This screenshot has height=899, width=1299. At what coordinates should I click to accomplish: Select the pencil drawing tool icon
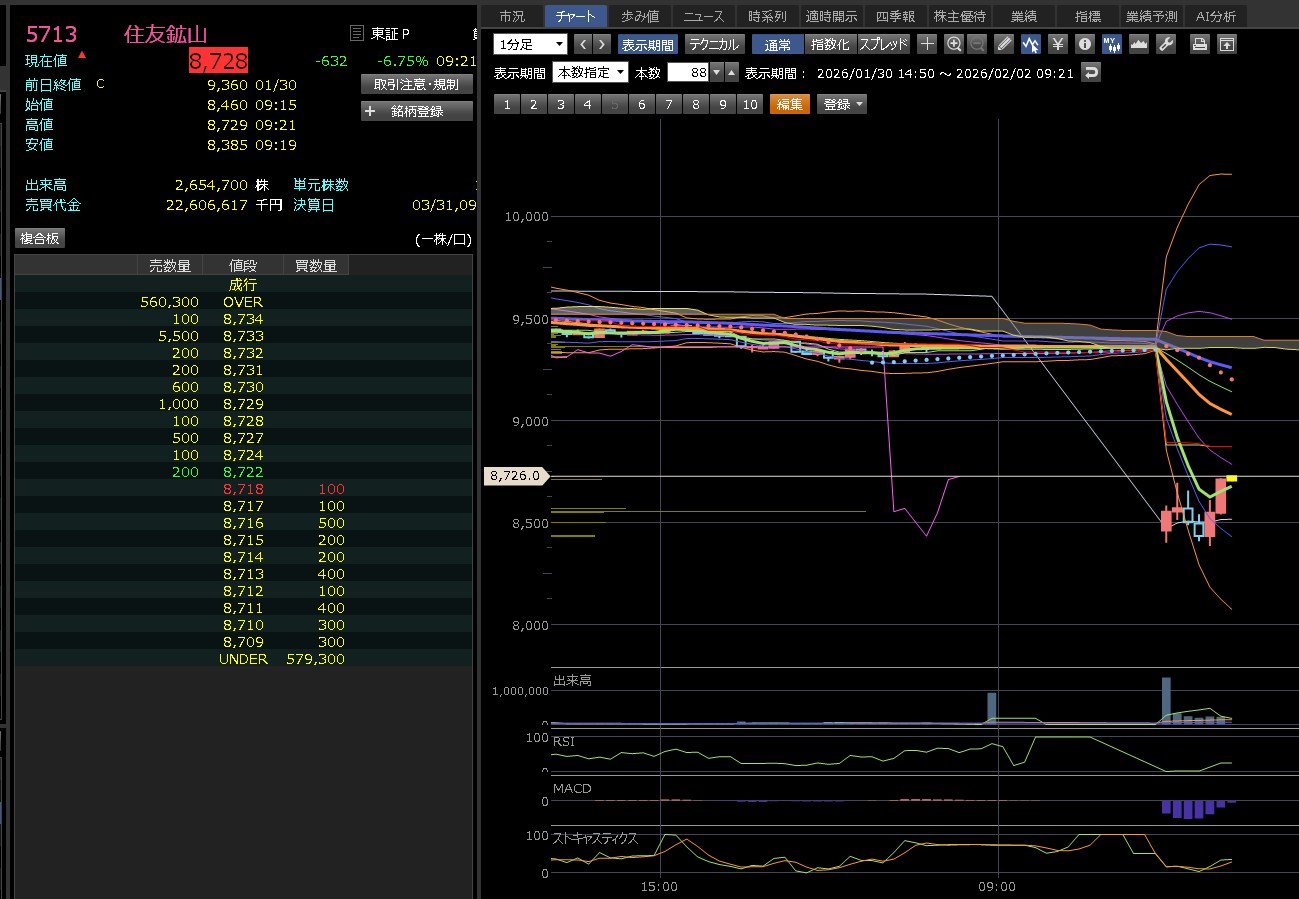click(x=1004, y=44)
